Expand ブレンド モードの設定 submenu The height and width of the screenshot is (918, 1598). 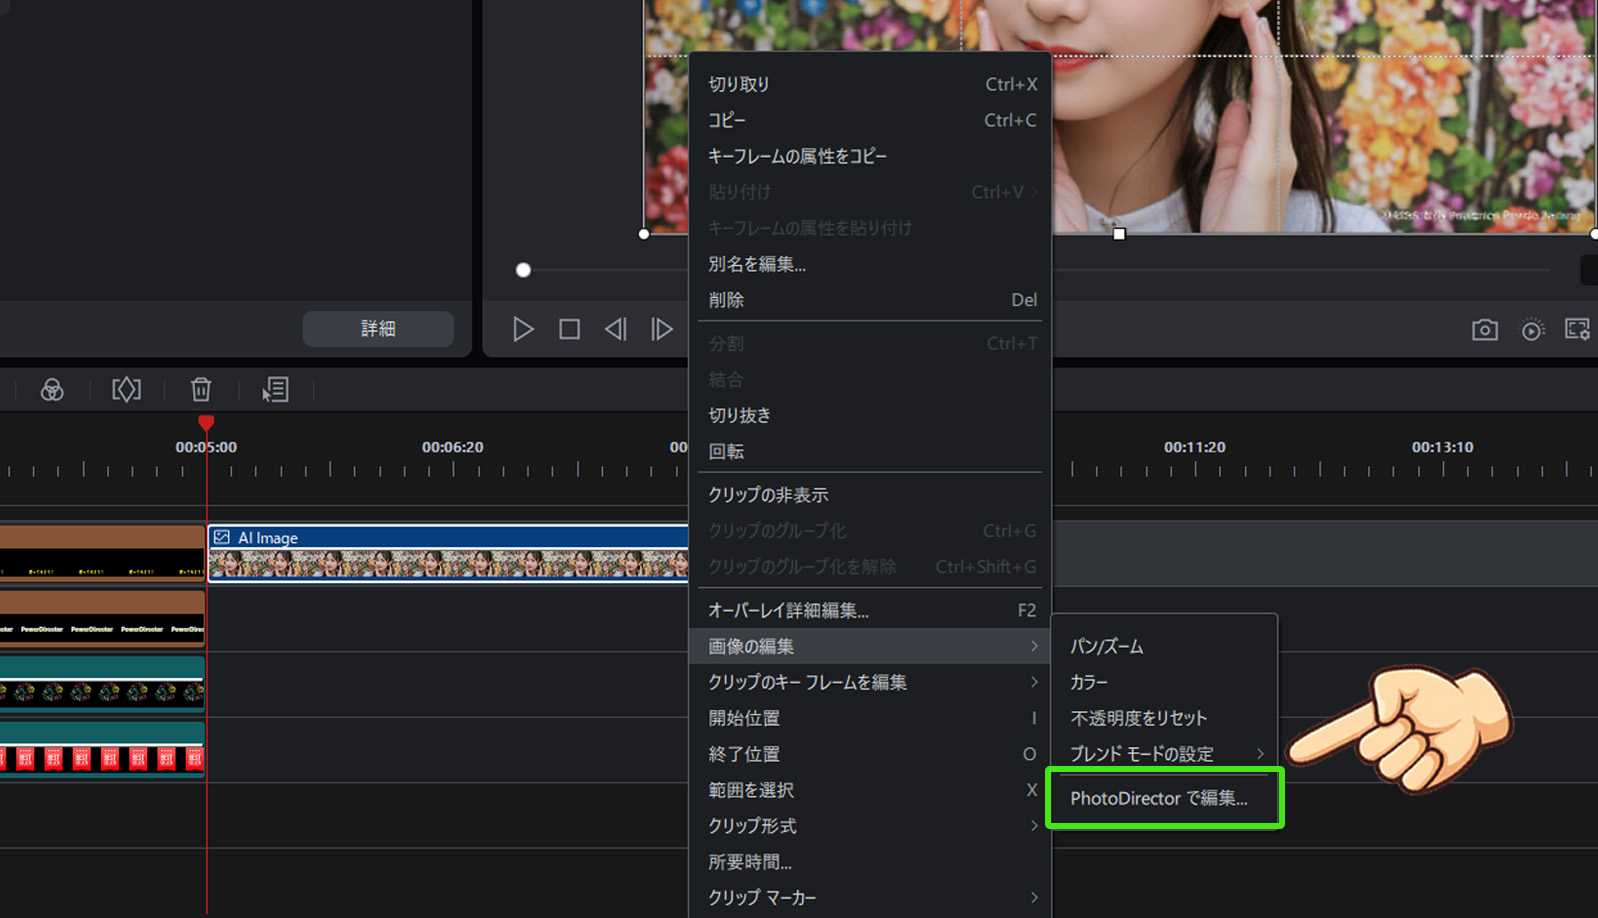coord(1164,754)
